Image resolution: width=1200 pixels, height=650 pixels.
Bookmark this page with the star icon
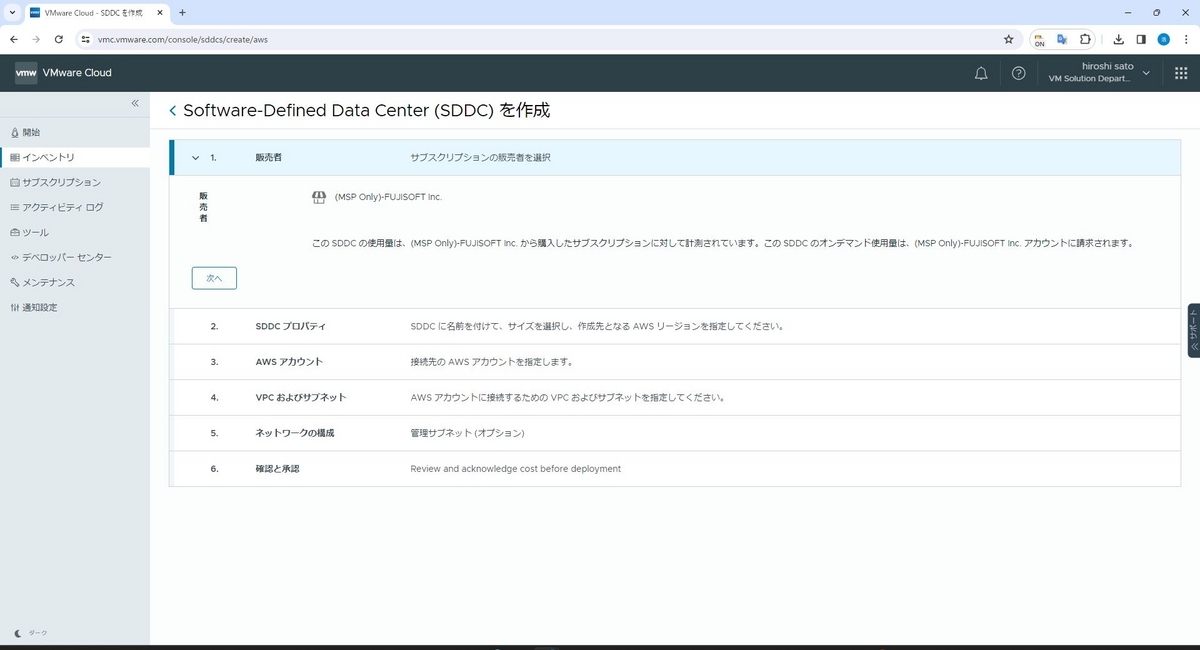click(x=1008, y=39)
